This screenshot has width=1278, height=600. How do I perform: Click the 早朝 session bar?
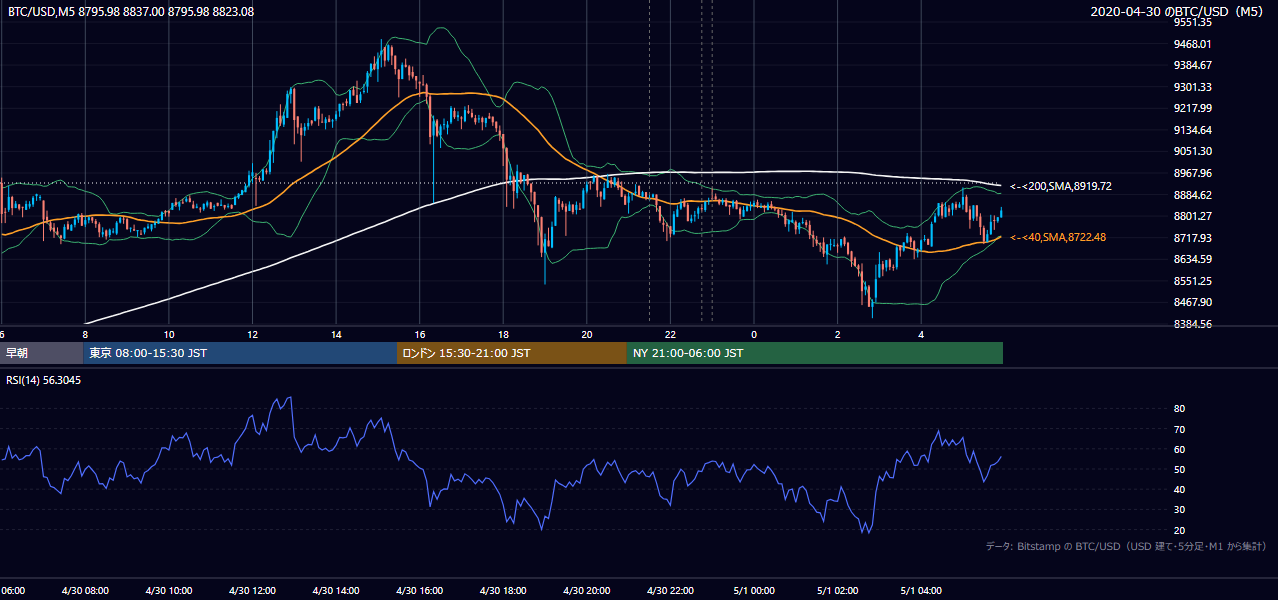pos(41,353)
